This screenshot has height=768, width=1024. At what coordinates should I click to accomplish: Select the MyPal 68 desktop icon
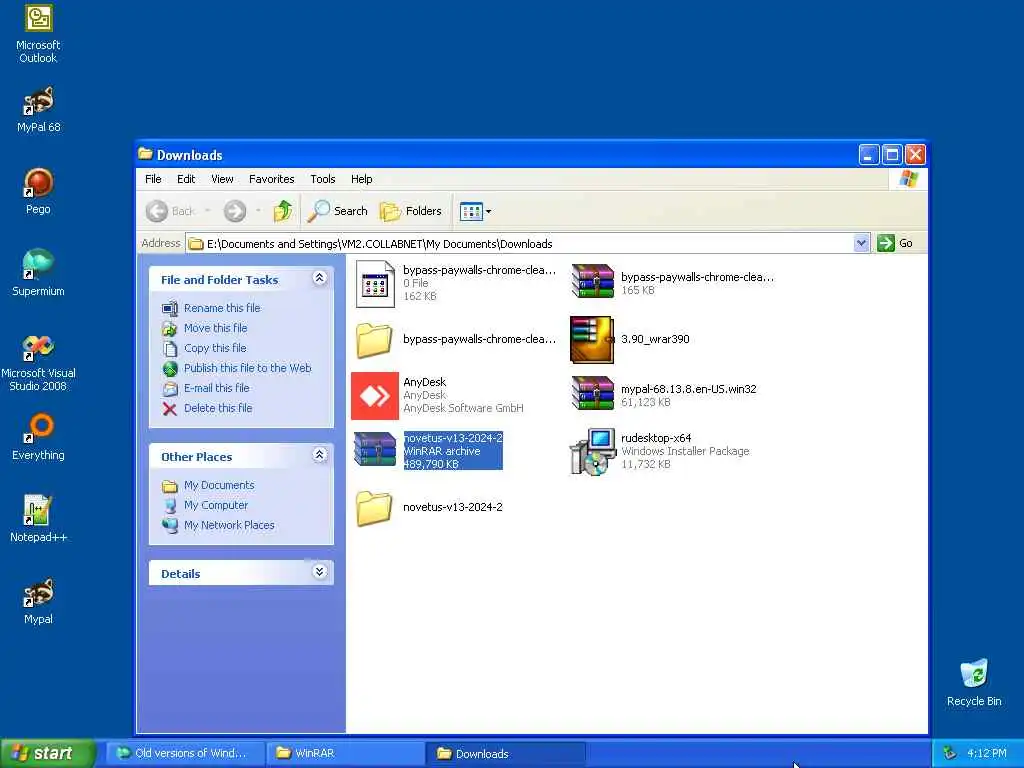pos(38,108)
